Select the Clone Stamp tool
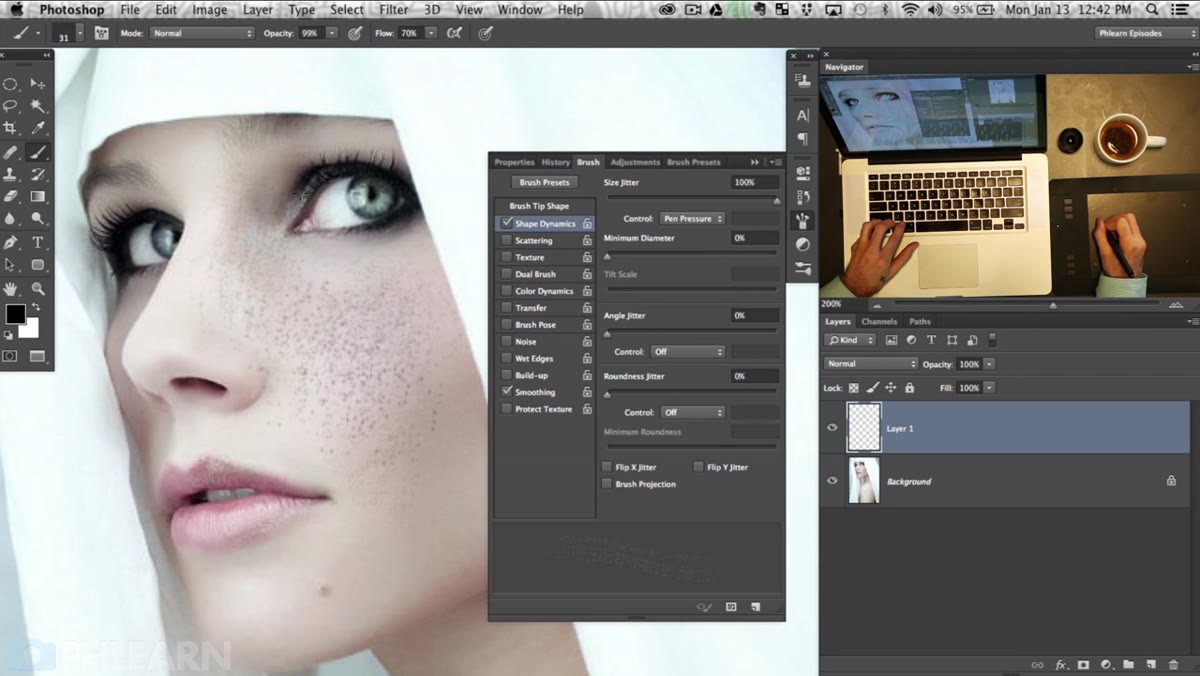Viewport: 1200px width, 676px height. point(11,175)
